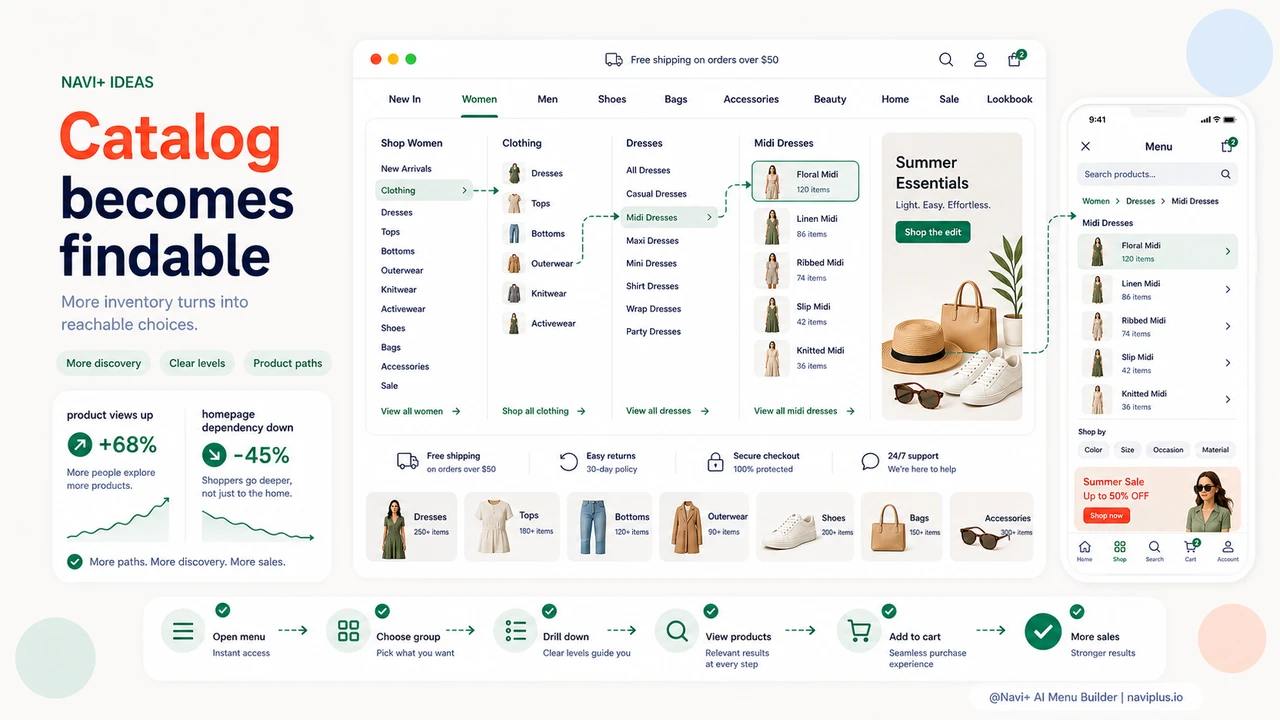
Task: Click the Choose group grid icon
Action: click(348, 631)
